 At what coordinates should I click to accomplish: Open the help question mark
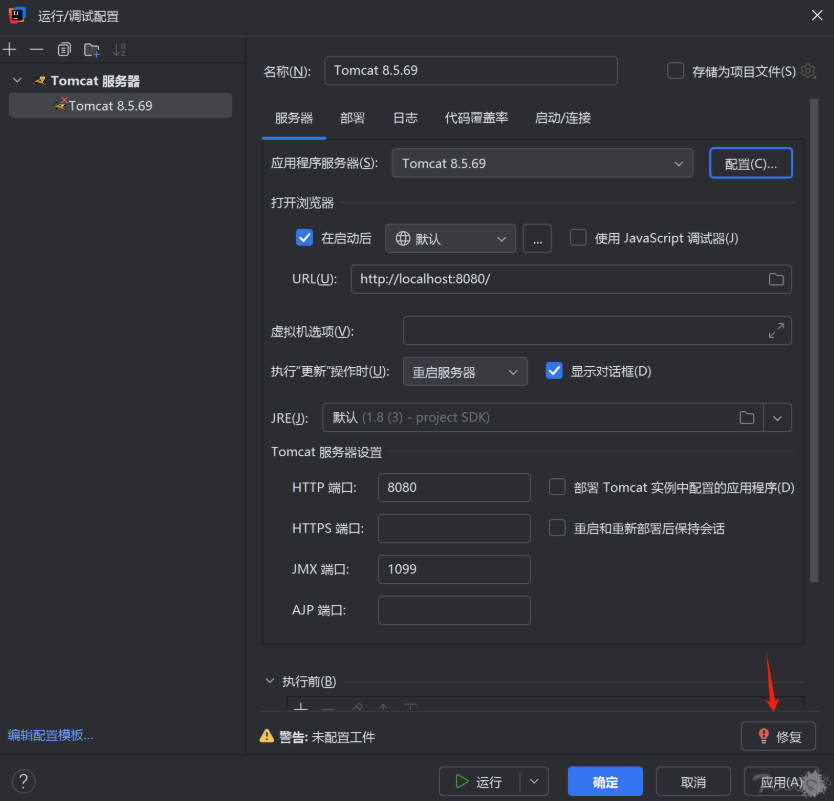(x=23, y=781)
